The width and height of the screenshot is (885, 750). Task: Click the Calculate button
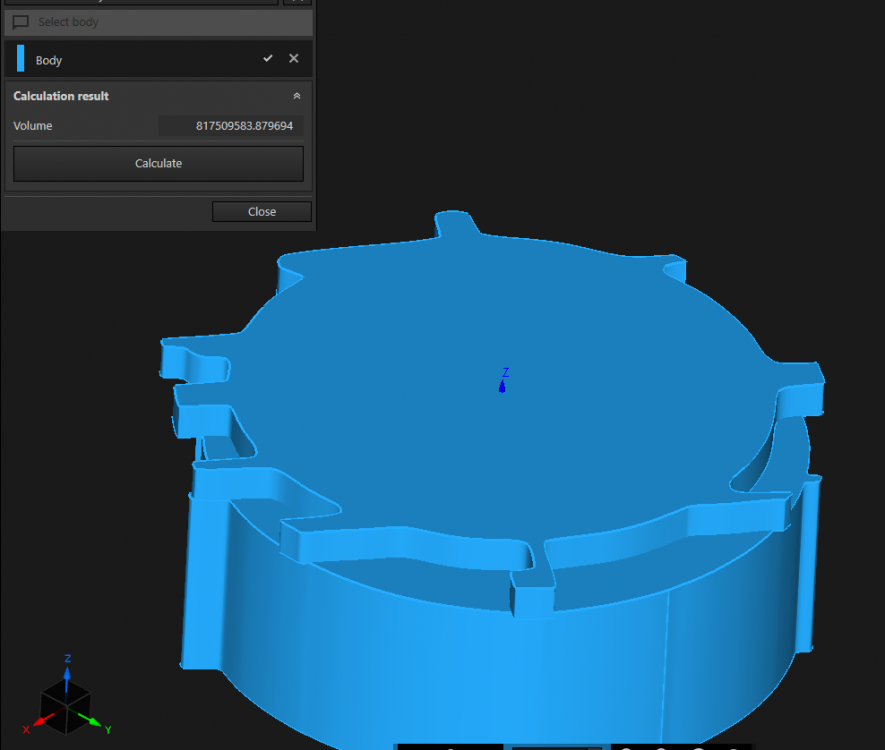point(158,164)
